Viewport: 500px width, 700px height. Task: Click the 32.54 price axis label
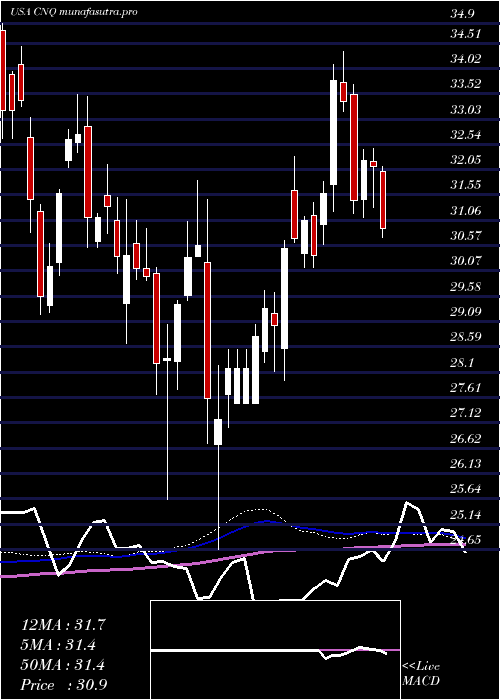tap(466, 134)
